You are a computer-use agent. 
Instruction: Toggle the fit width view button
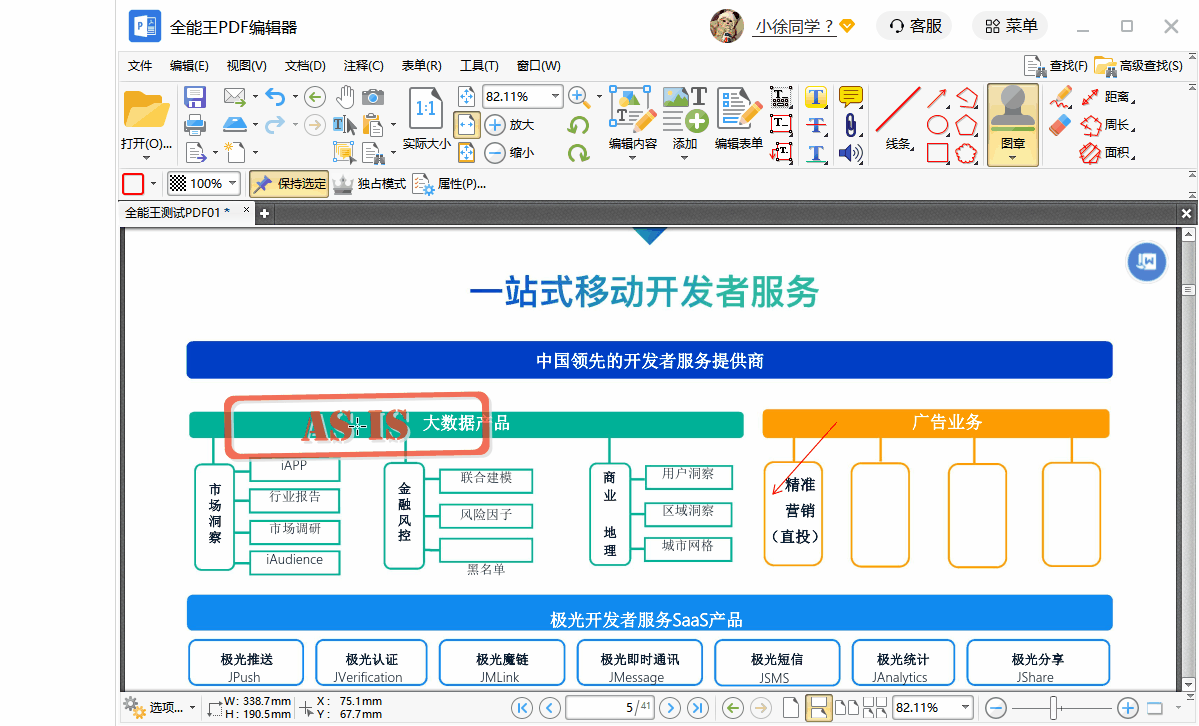point(467,125)
